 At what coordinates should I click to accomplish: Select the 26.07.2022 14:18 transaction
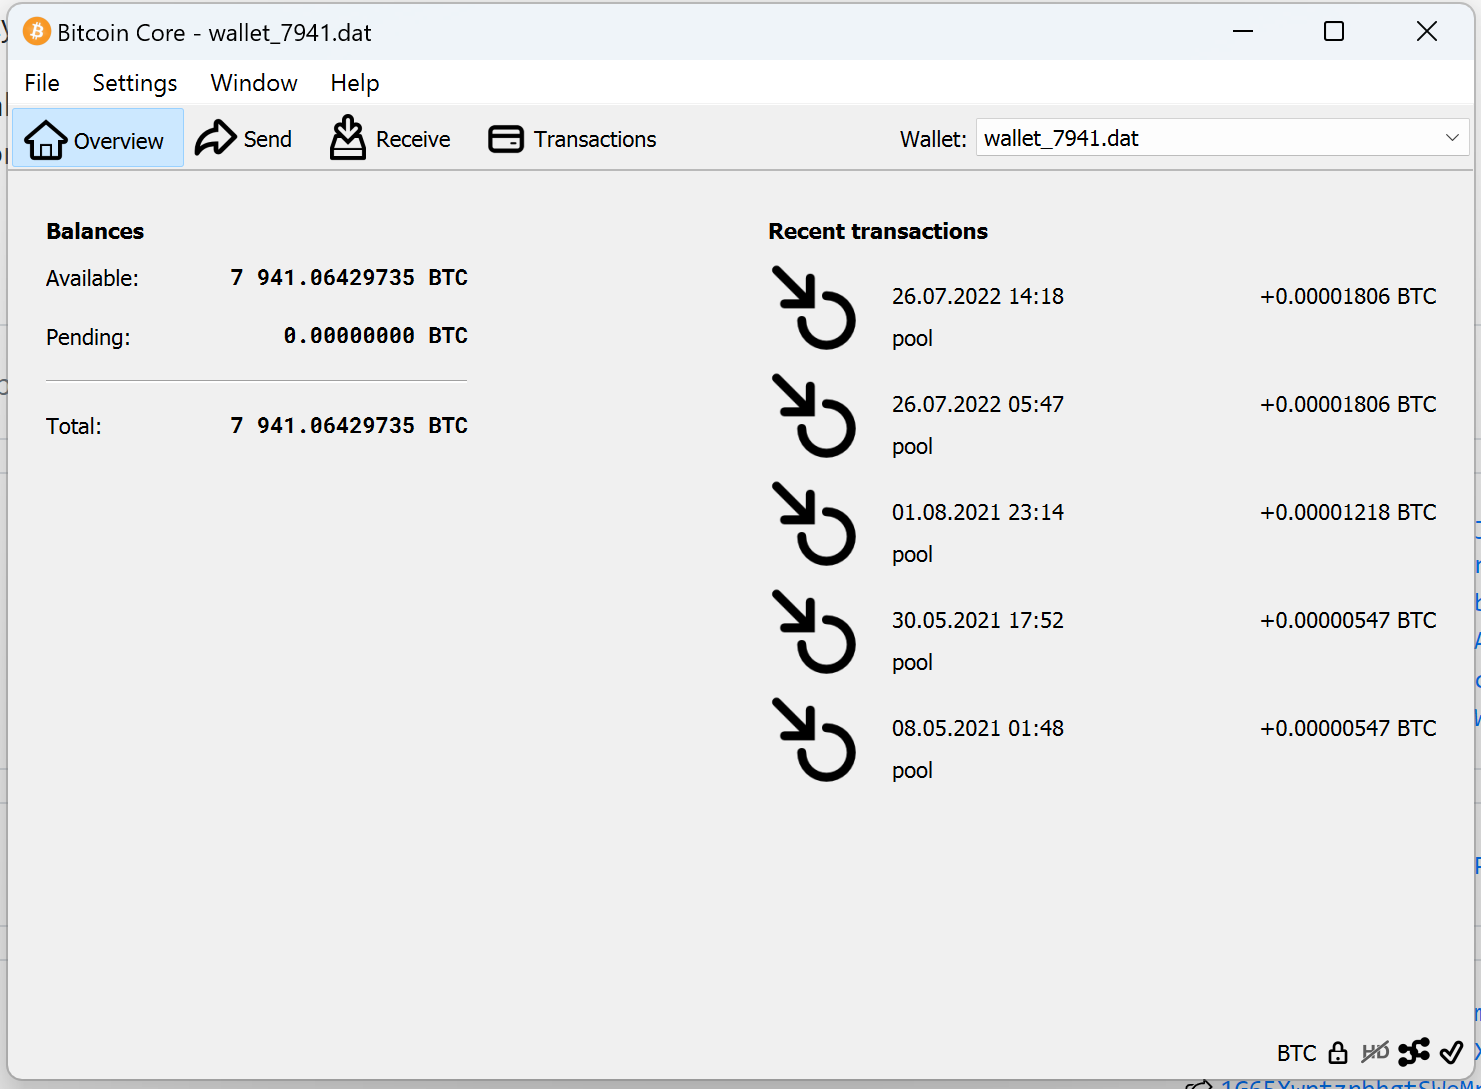977,297
